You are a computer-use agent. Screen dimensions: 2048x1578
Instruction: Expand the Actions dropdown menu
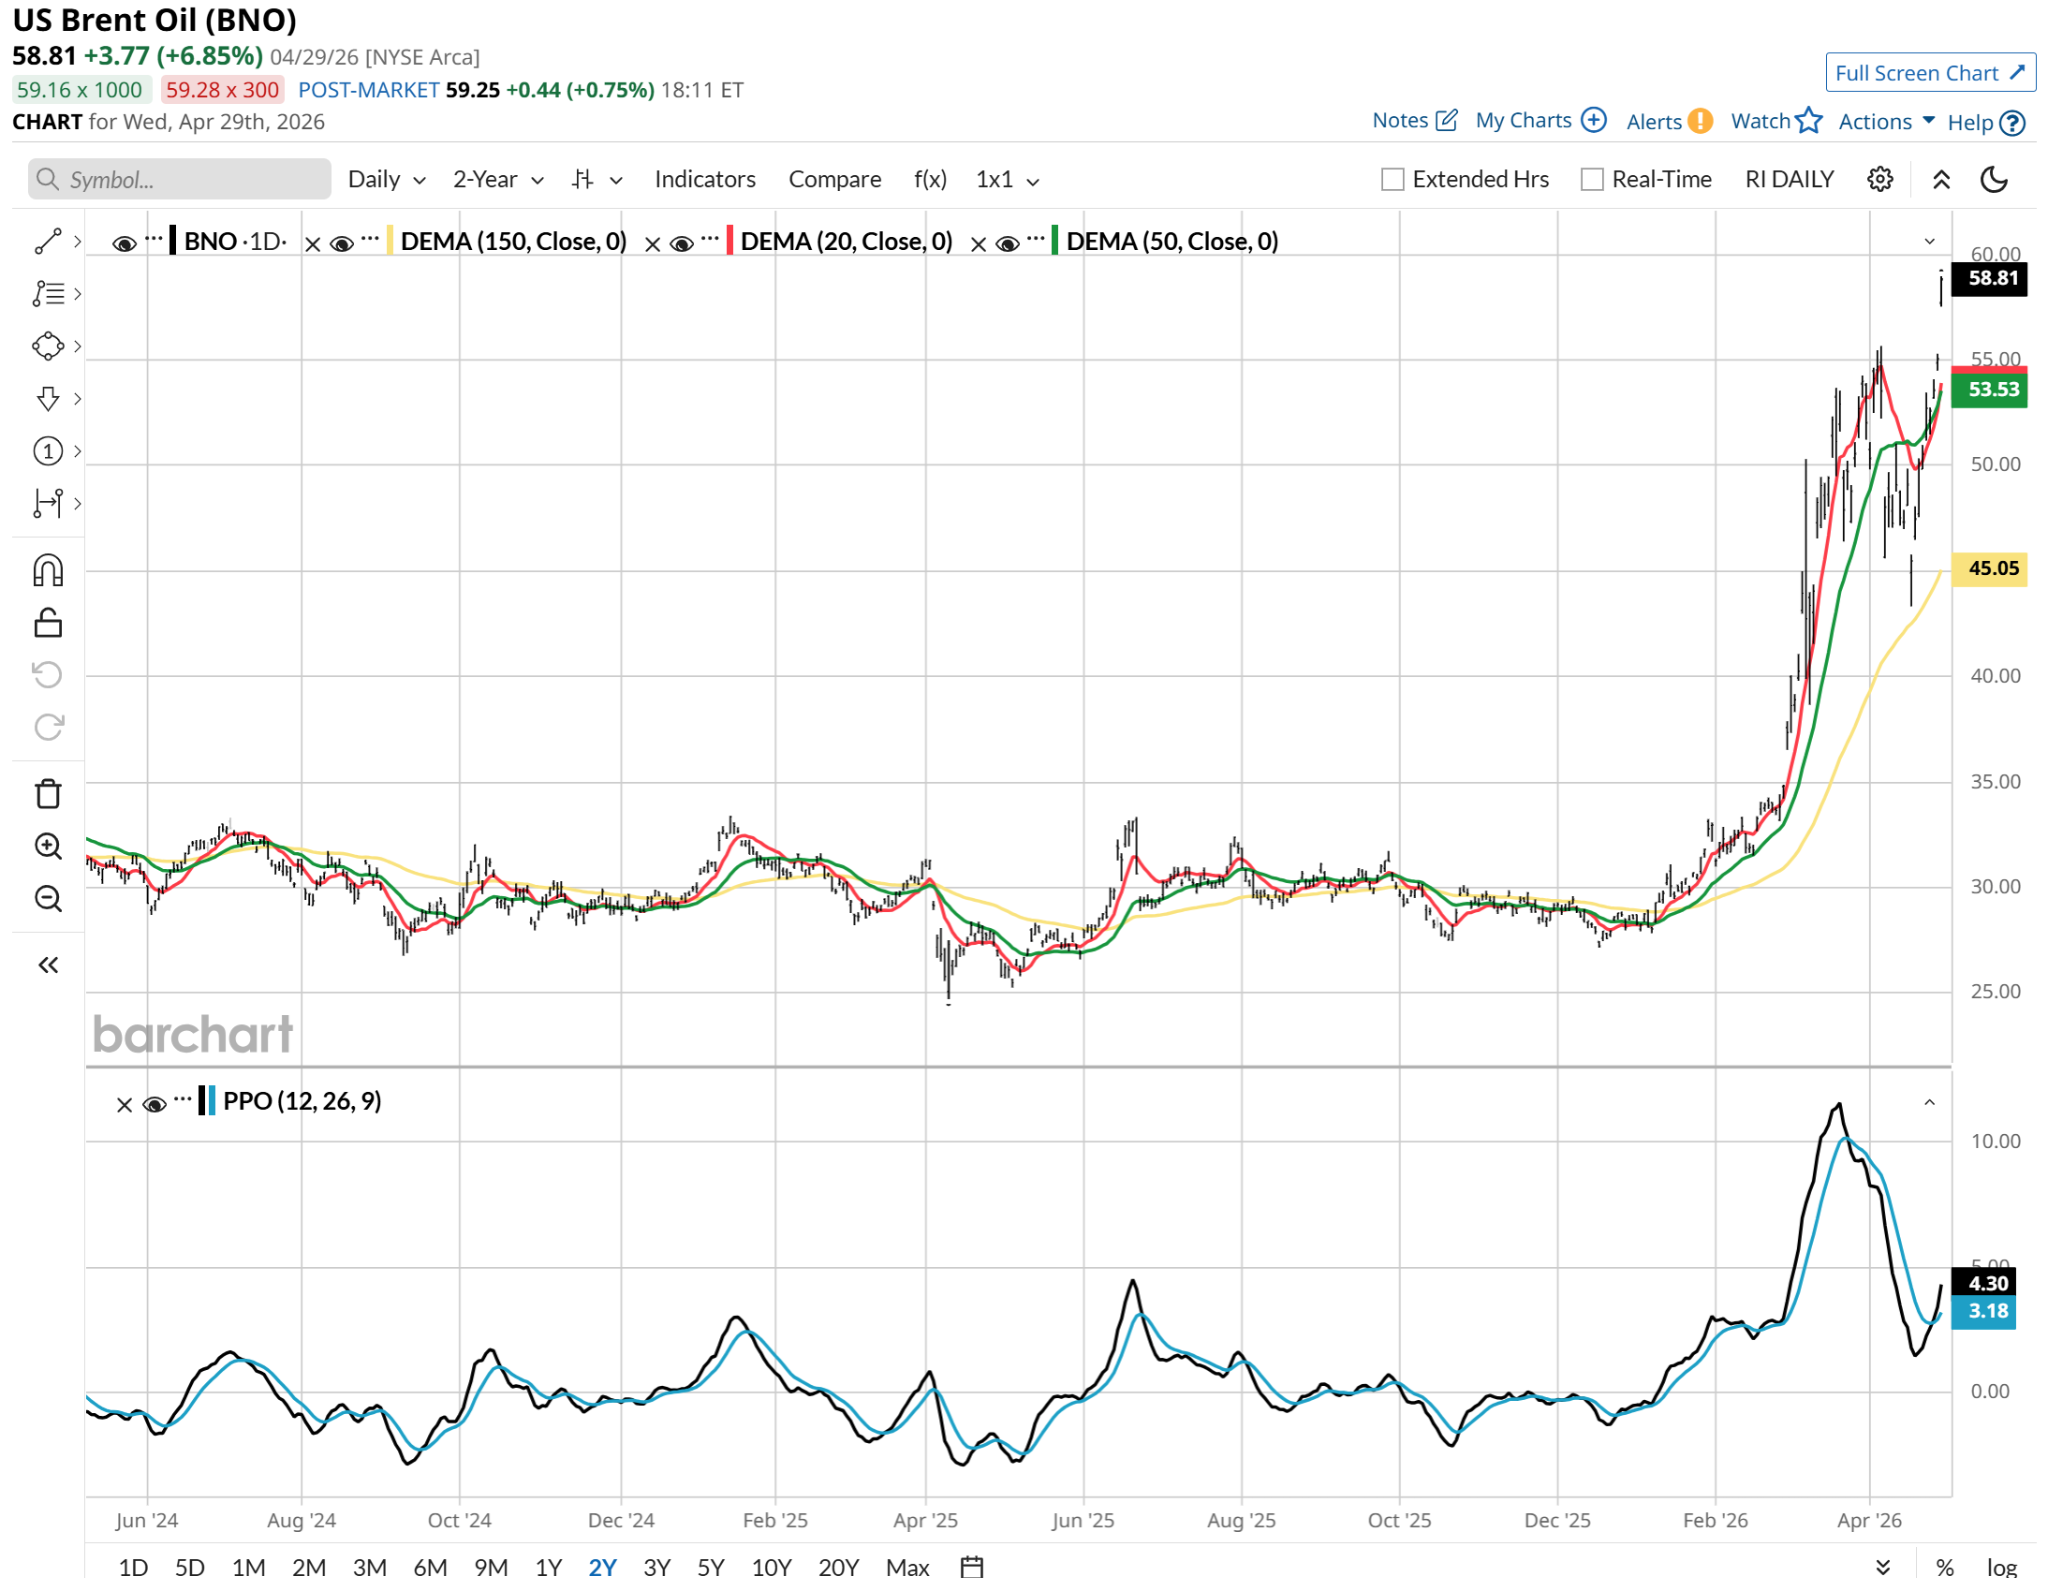[1886, 122]
